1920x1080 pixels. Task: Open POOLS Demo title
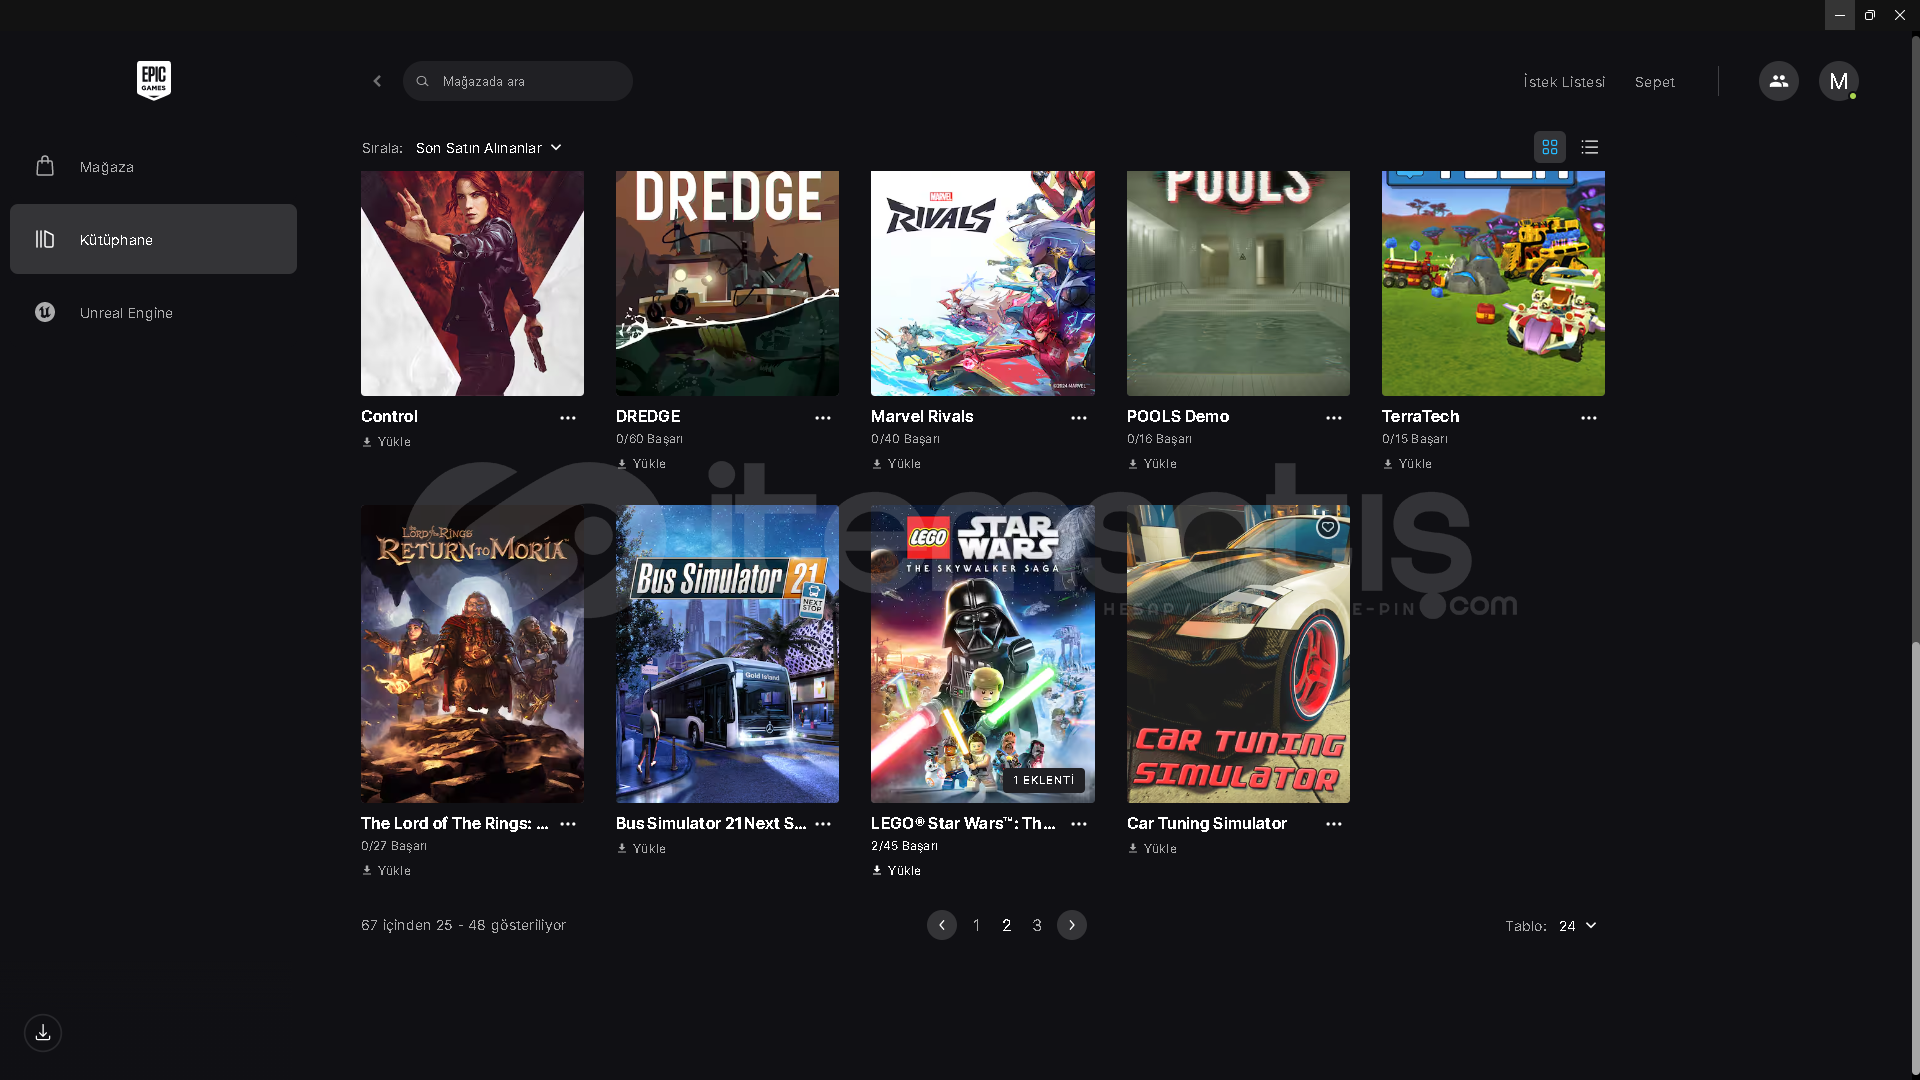pyautogui.click(x=1178, y=417)
